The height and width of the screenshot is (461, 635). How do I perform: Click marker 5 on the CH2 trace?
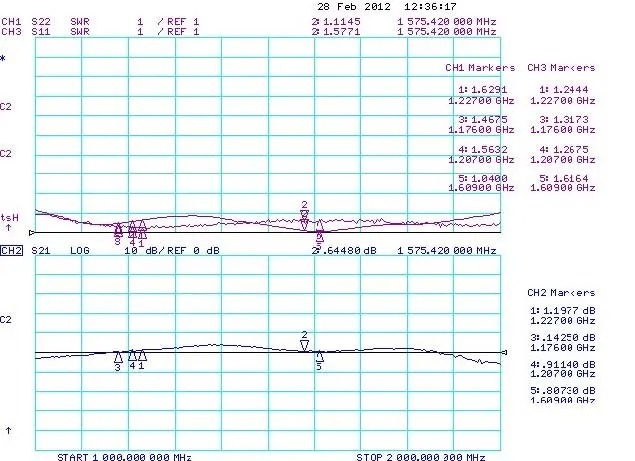coord(319,356)
